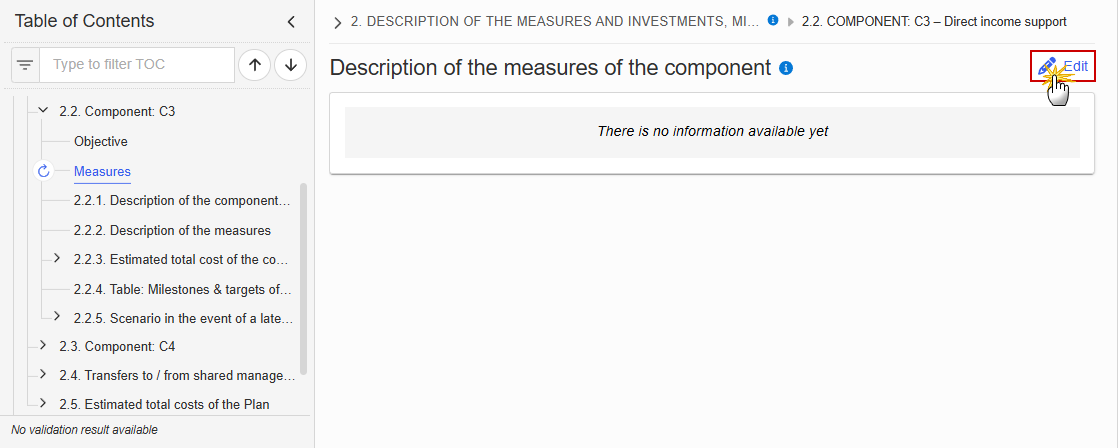Expand 2.2.3. Estimated total cost item
1118x448 pixels.
pyautogui.click(x=57, y=258)
